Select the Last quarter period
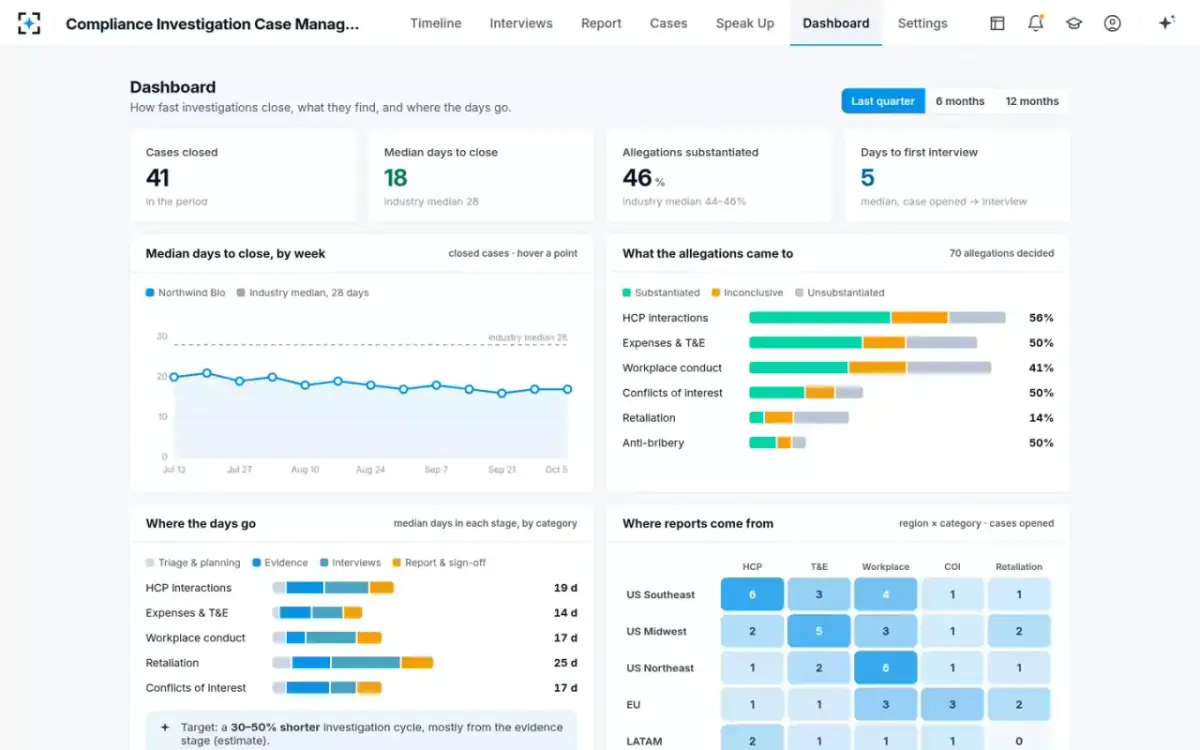 (883, 101)
